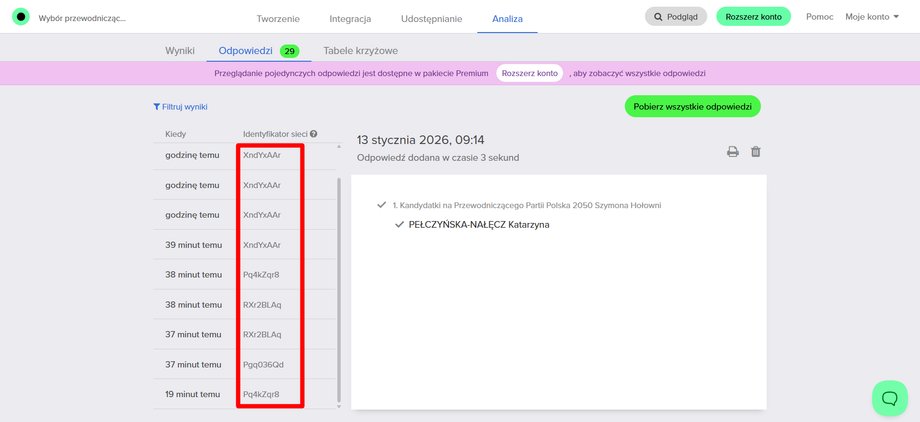This screenshot has width=920, height=422.
Task: Click the print icon for this response
Action: [732, 152]
